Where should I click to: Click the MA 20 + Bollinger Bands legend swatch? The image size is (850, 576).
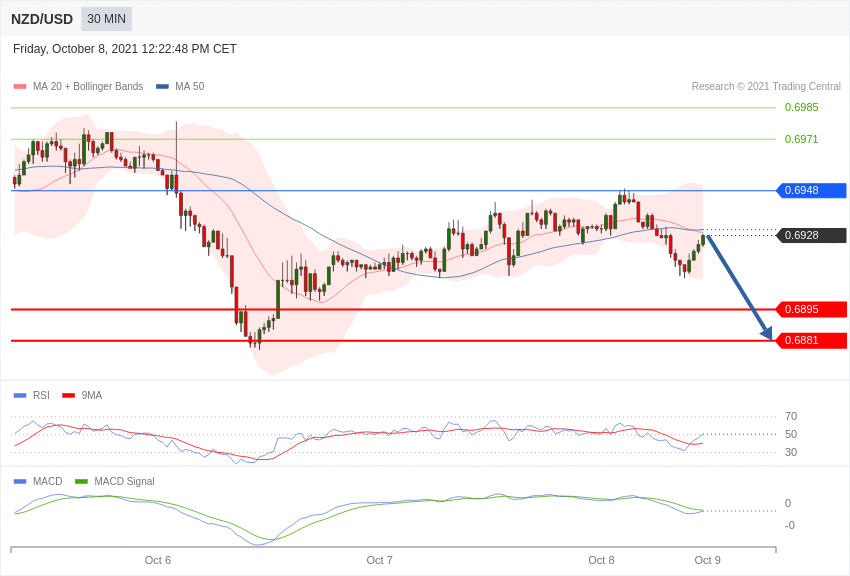[20, 87]
